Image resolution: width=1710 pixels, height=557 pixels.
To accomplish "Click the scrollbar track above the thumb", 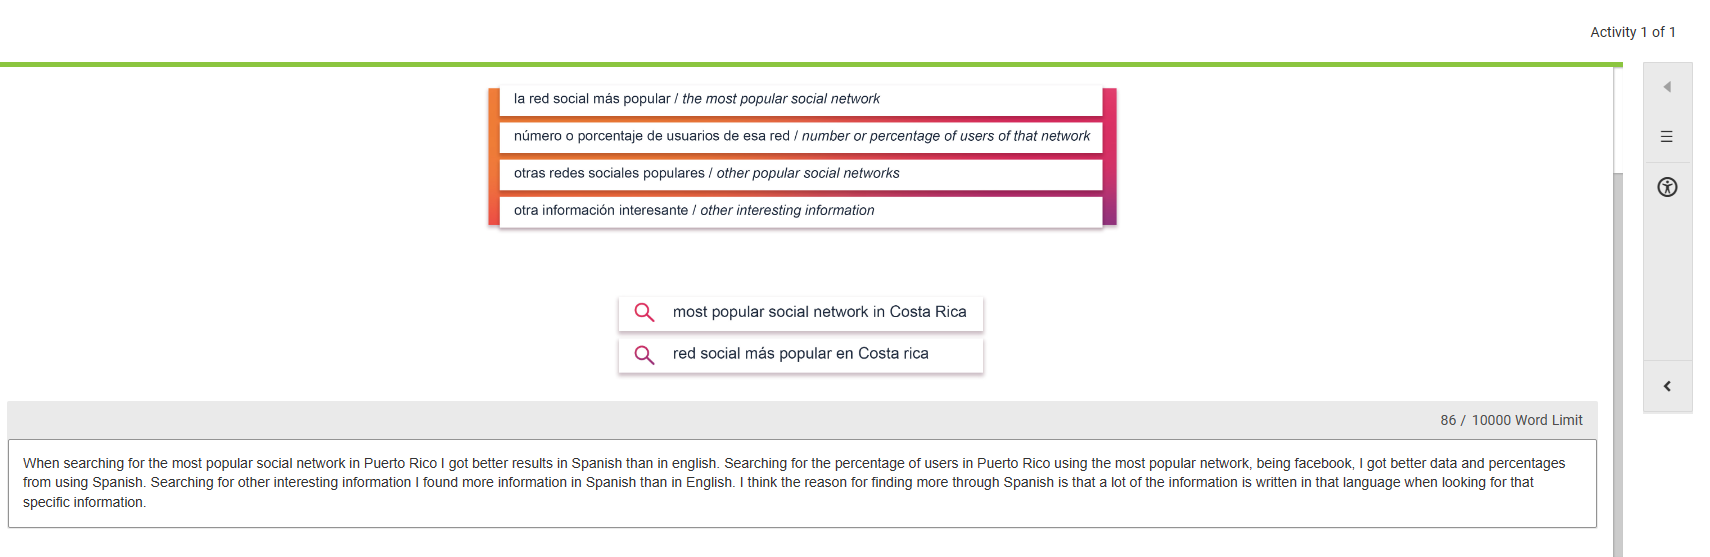I will (x=1618, y=120).
